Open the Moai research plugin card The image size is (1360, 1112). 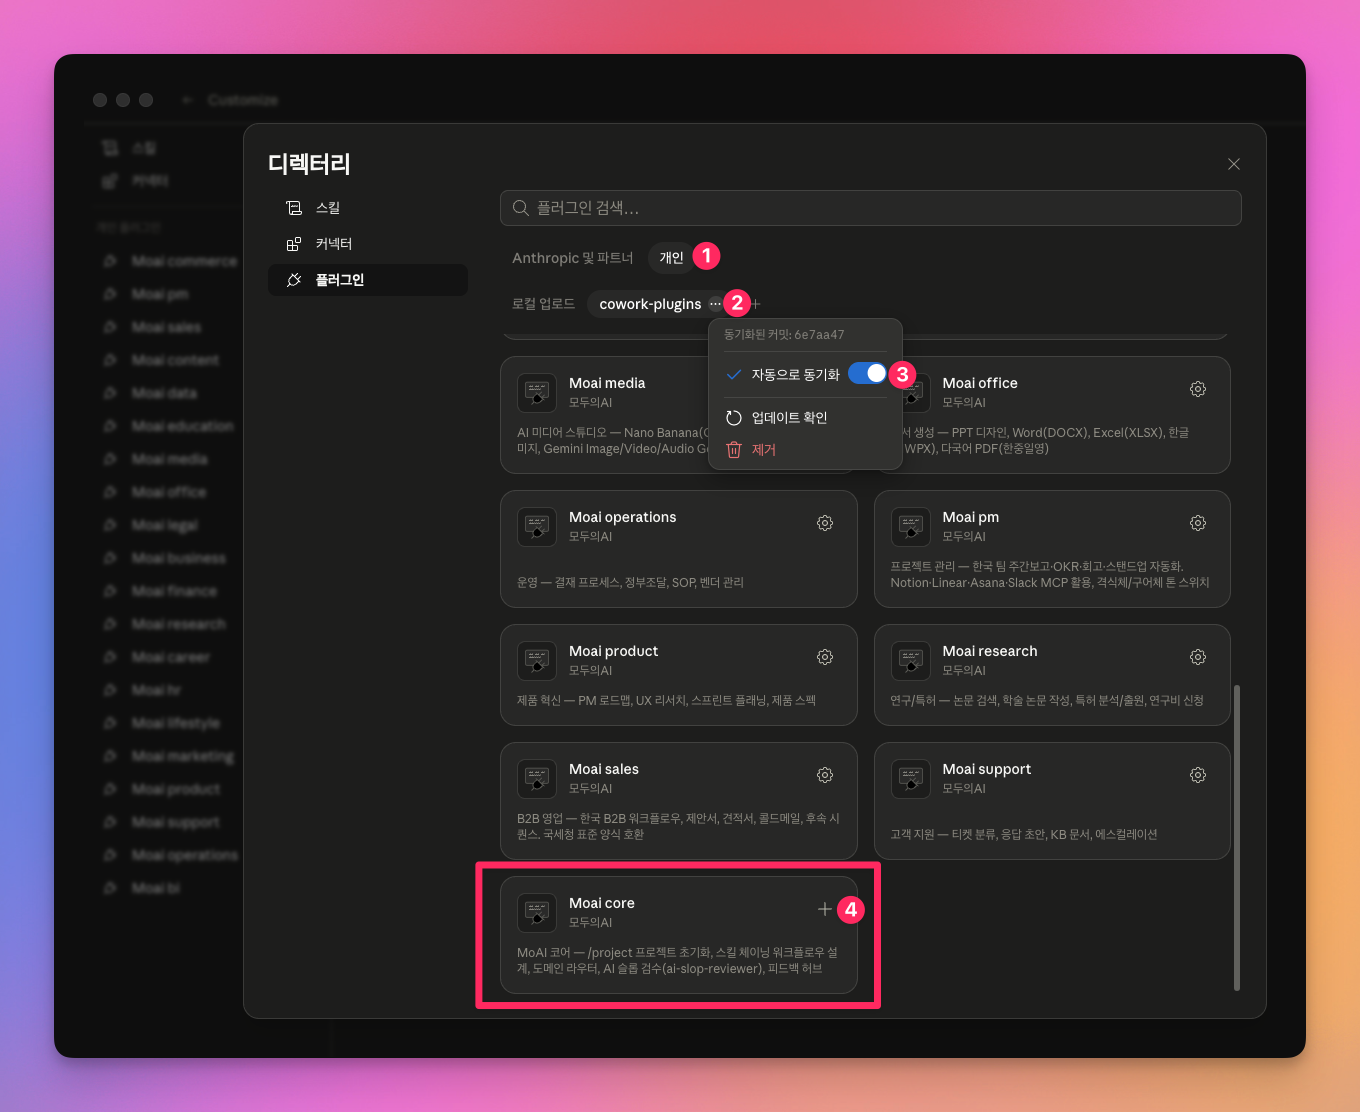pos(1052,675)
